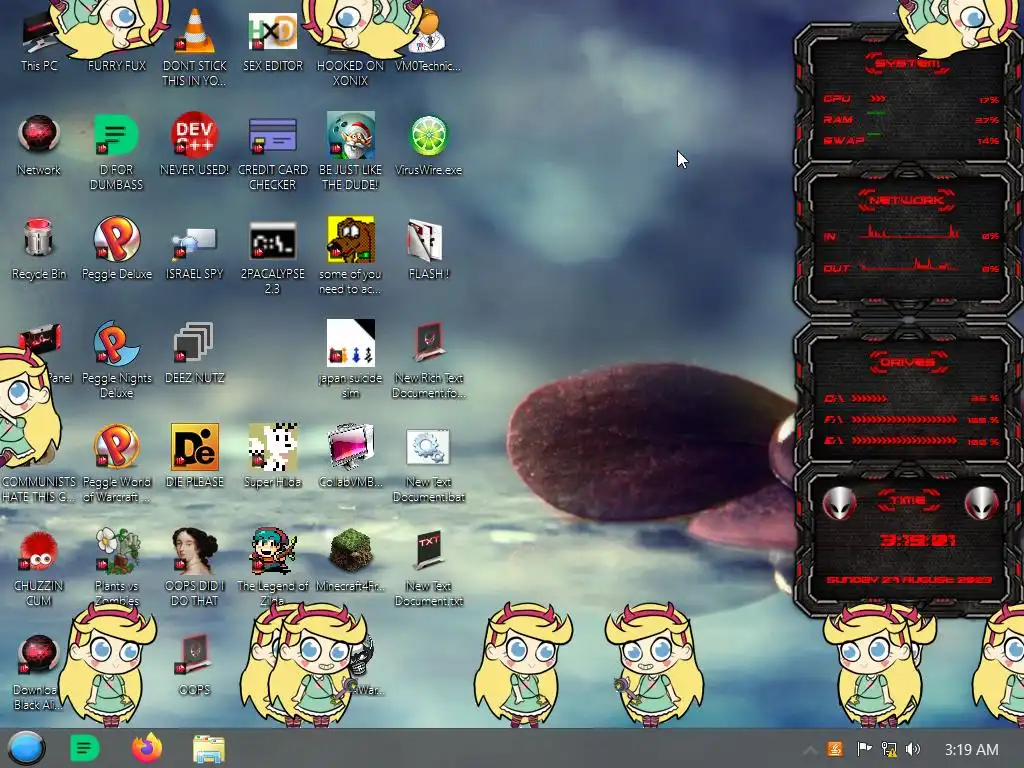Open New Rich Text Document file
The width and height of the screenshot is (1024, 768).
(428, 359)
